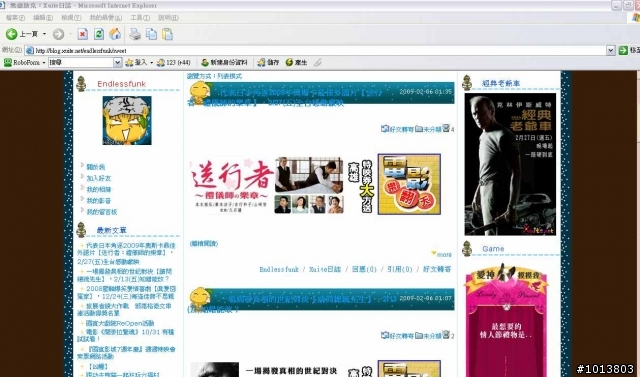The width and height of the screenshot is (640, 377).
Task: Stop loading with the red X icon
Action: [82, 34]
